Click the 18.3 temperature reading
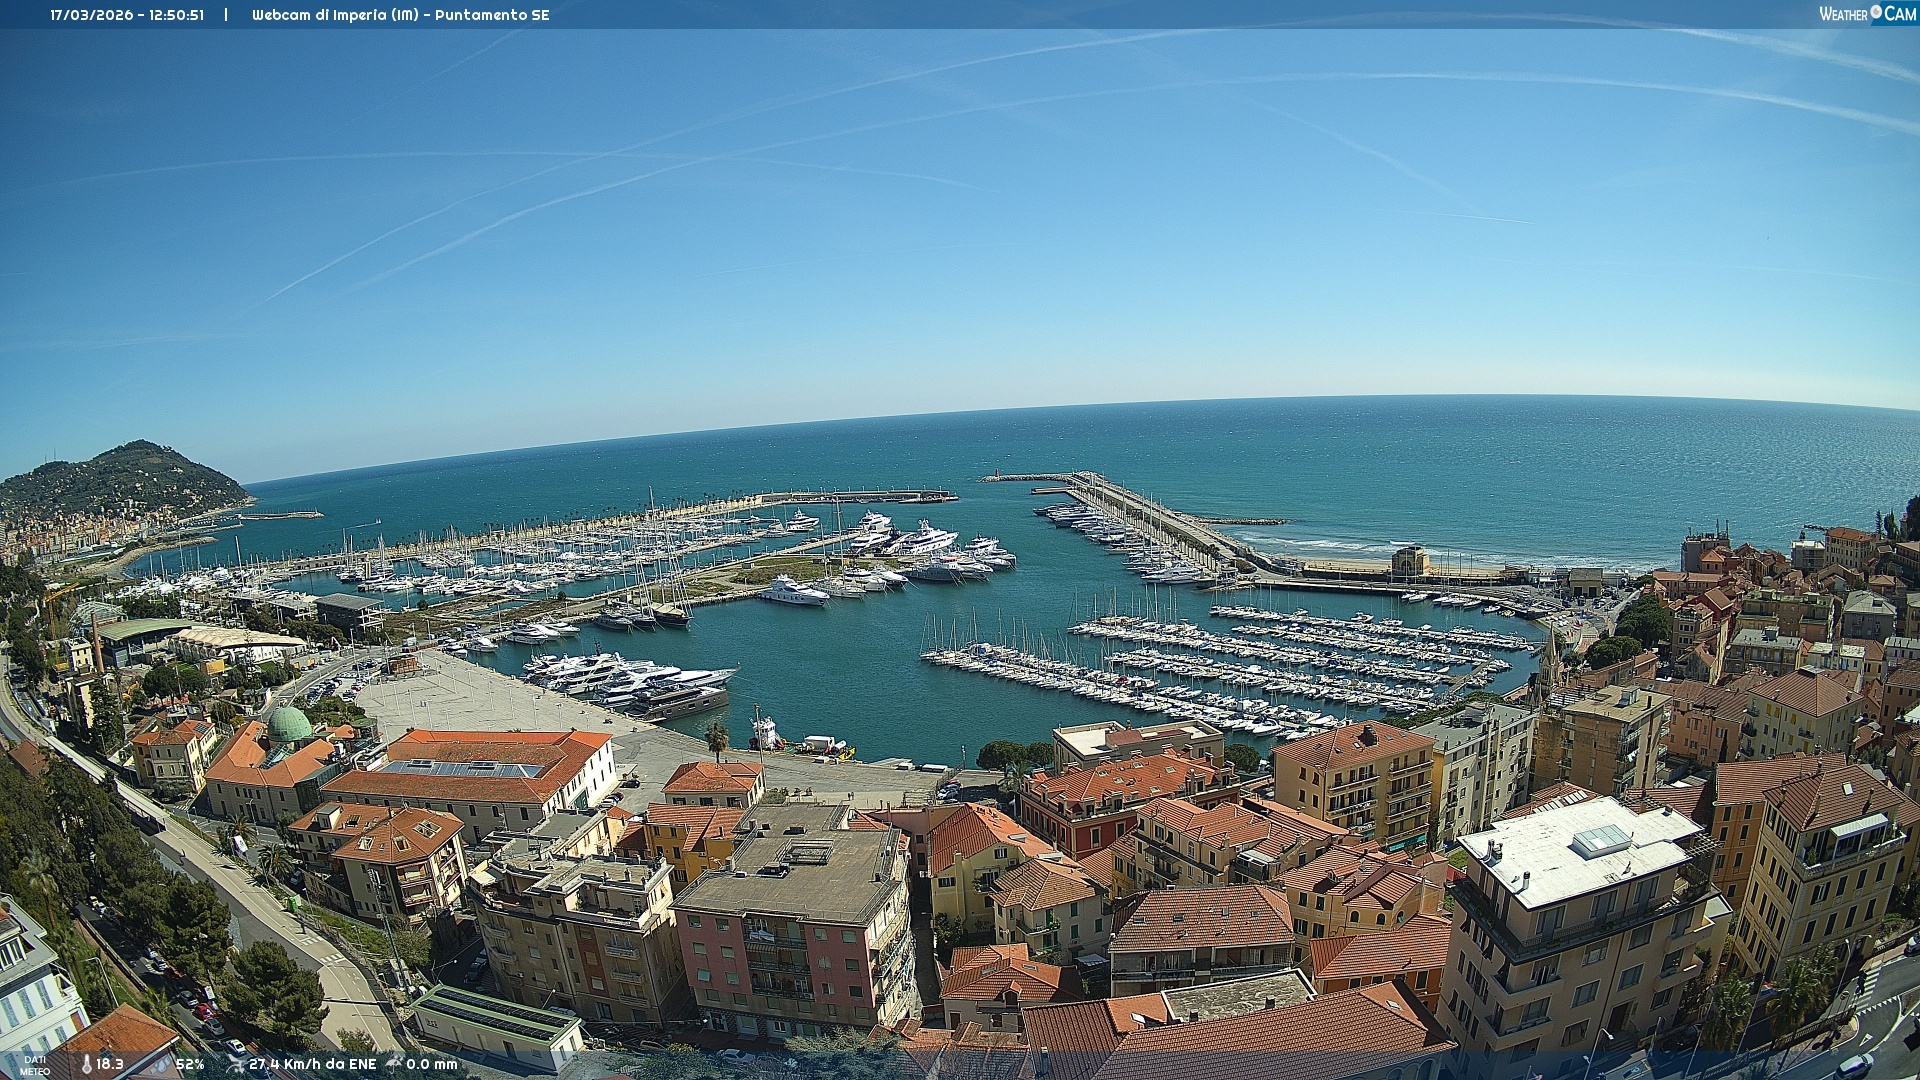Image resolution: width=1920 pixels, height=1080 pixels. click(110, 1064)
